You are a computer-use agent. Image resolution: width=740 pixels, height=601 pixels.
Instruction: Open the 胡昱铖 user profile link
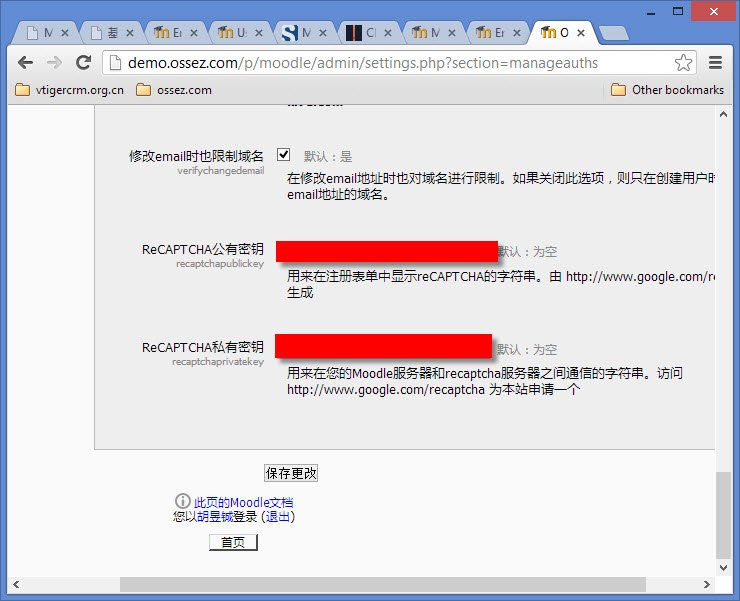coord(215,517)
